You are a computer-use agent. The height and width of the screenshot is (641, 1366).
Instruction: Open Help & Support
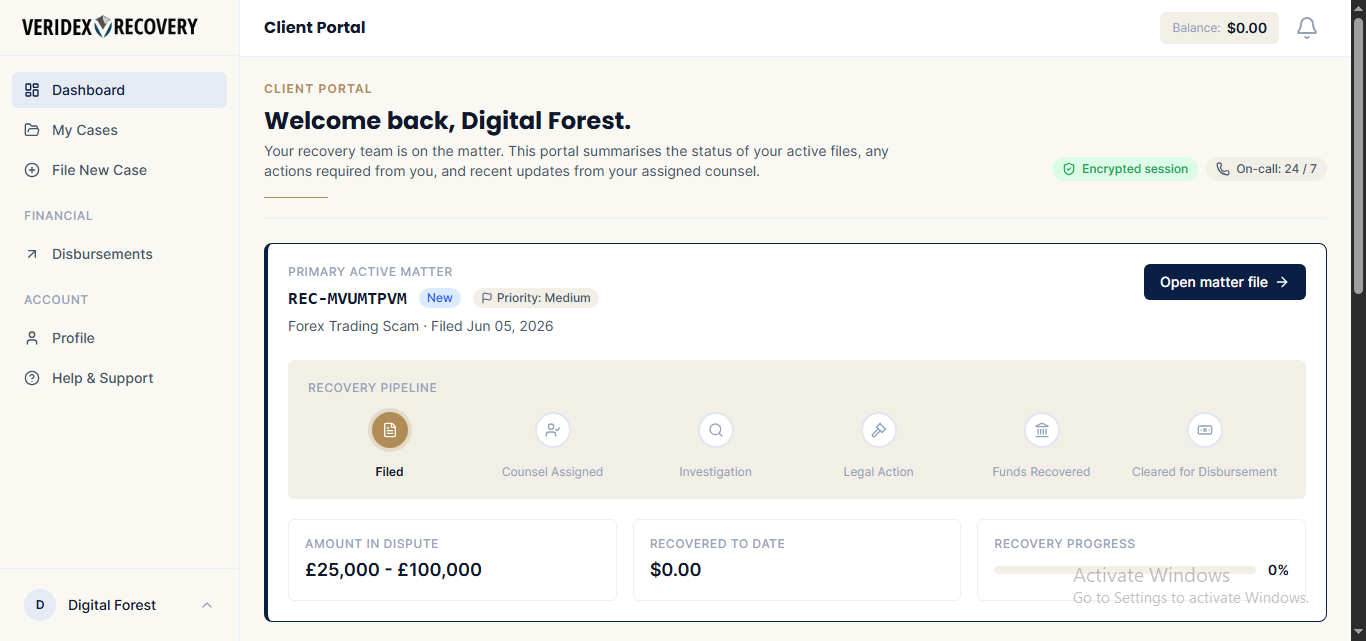119,378
